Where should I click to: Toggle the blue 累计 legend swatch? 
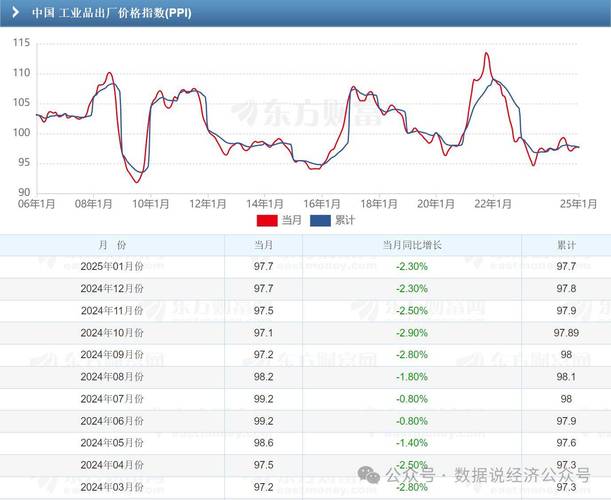click(x=320, y=221)
